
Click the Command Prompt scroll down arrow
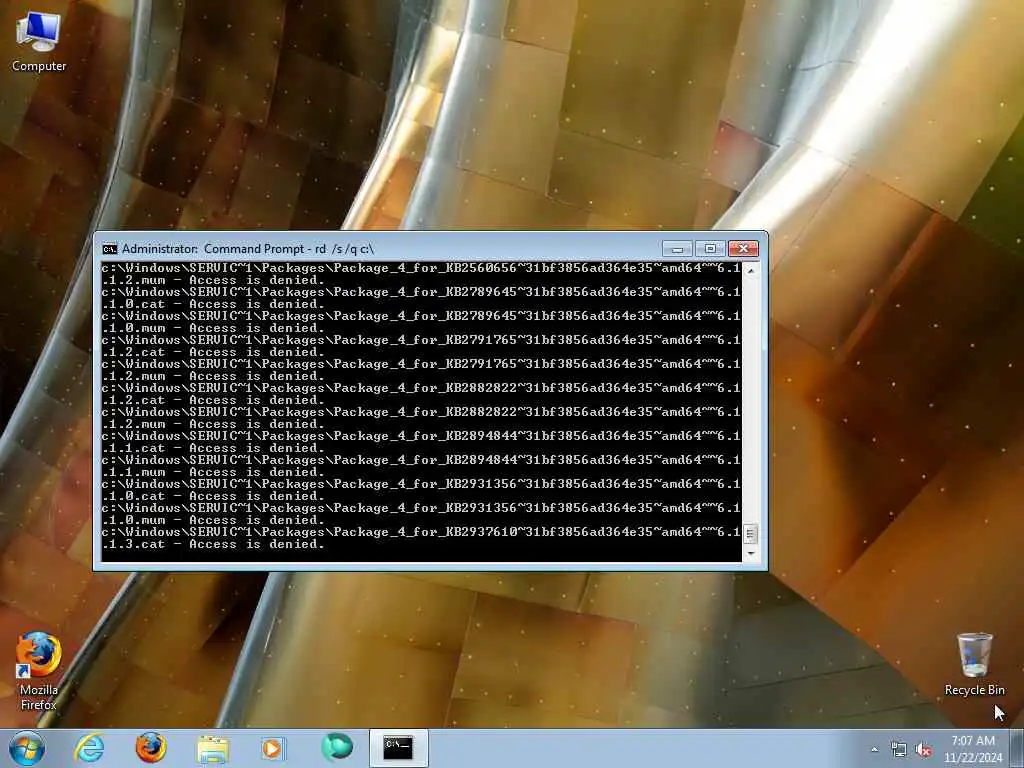[x=750, y=553]
